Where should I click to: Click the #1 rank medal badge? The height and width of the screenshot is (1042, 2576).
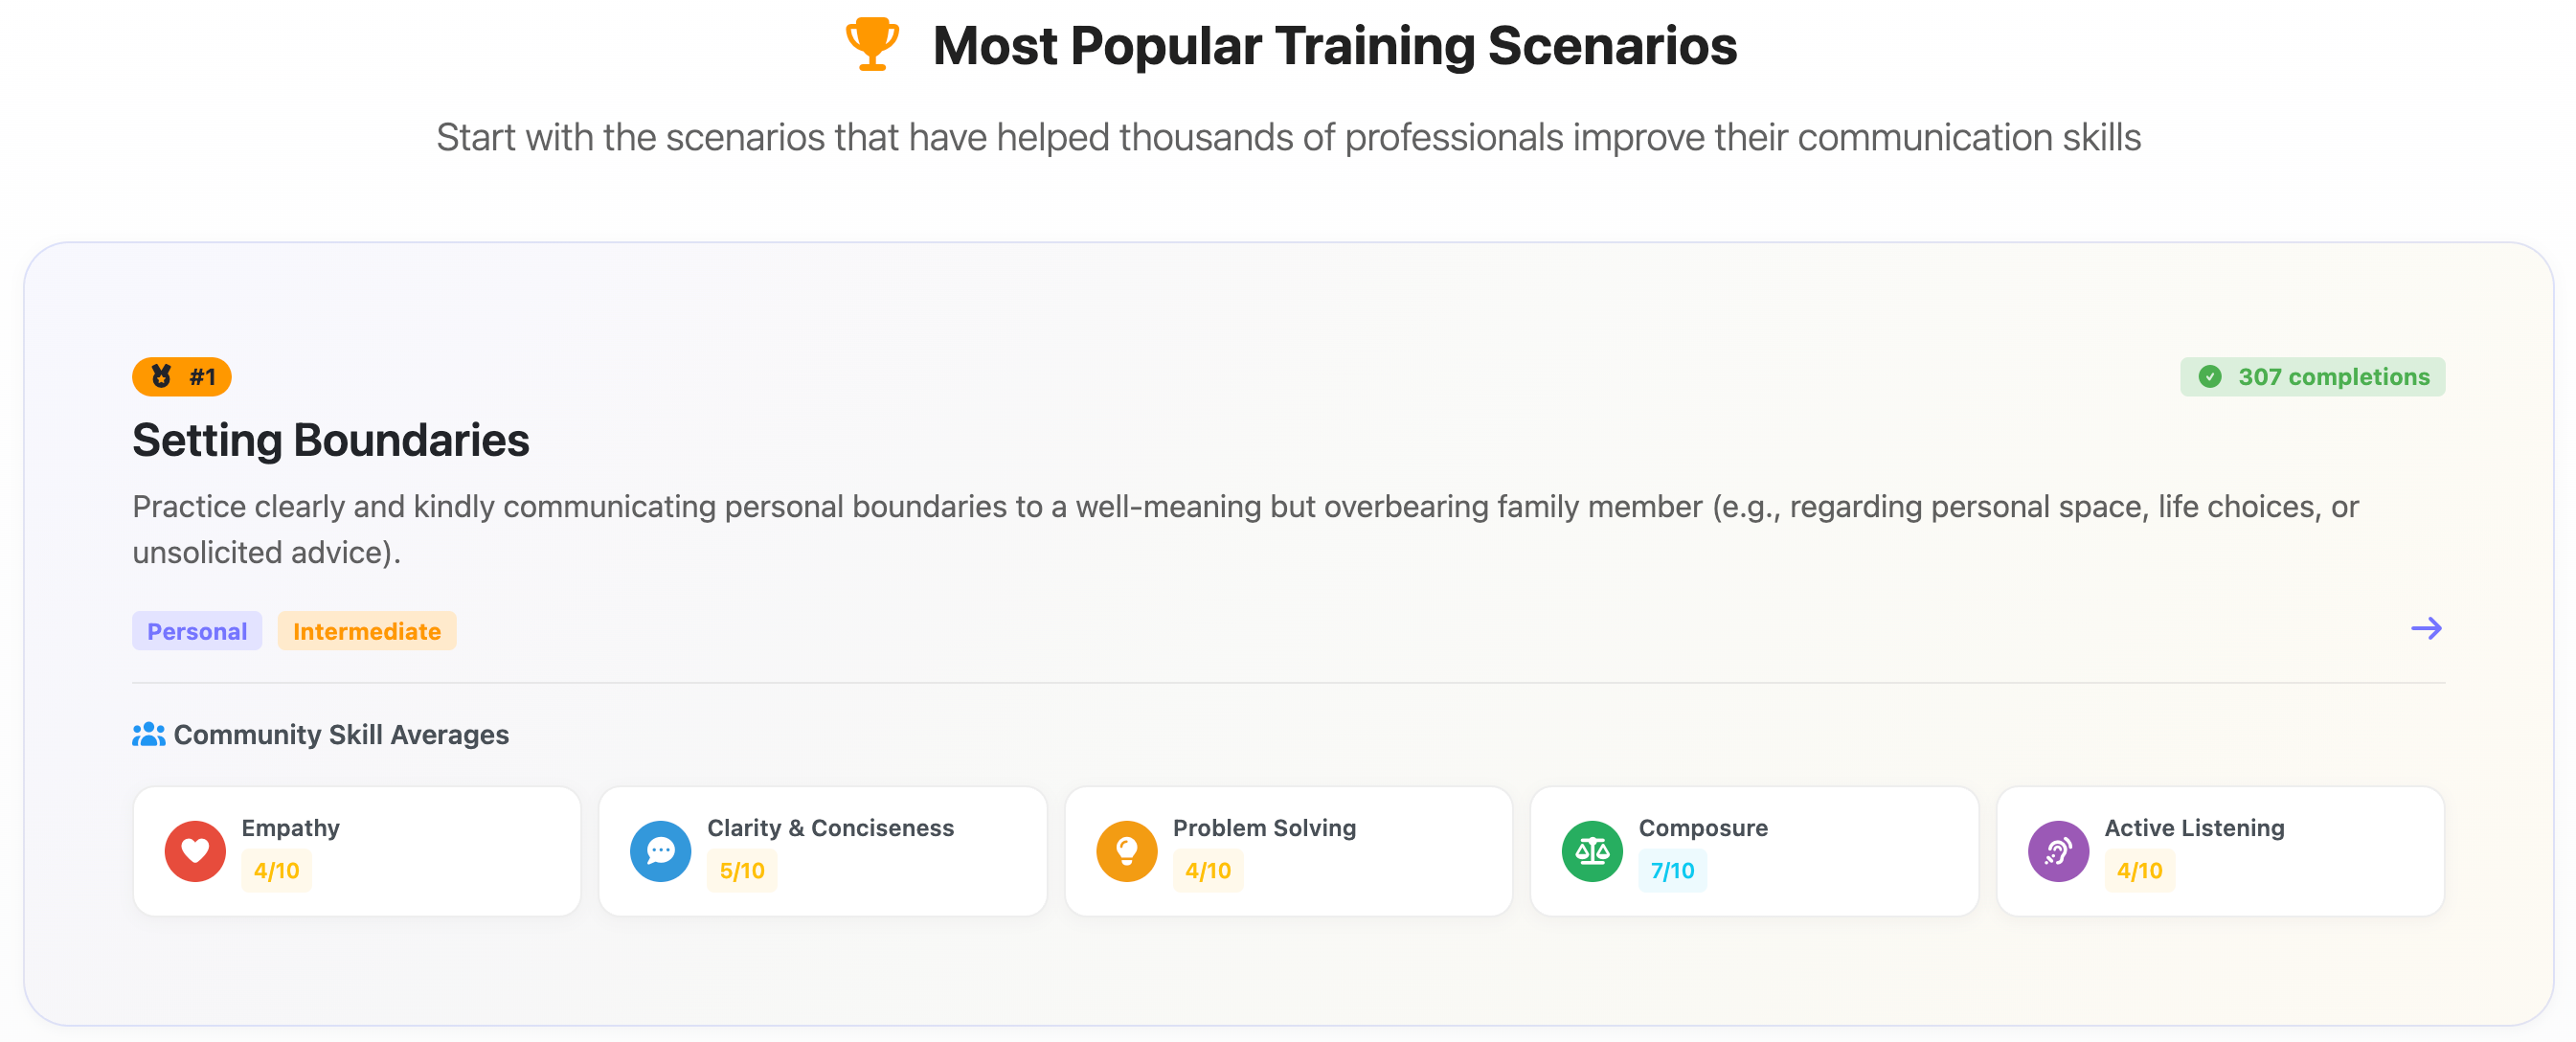182,377
